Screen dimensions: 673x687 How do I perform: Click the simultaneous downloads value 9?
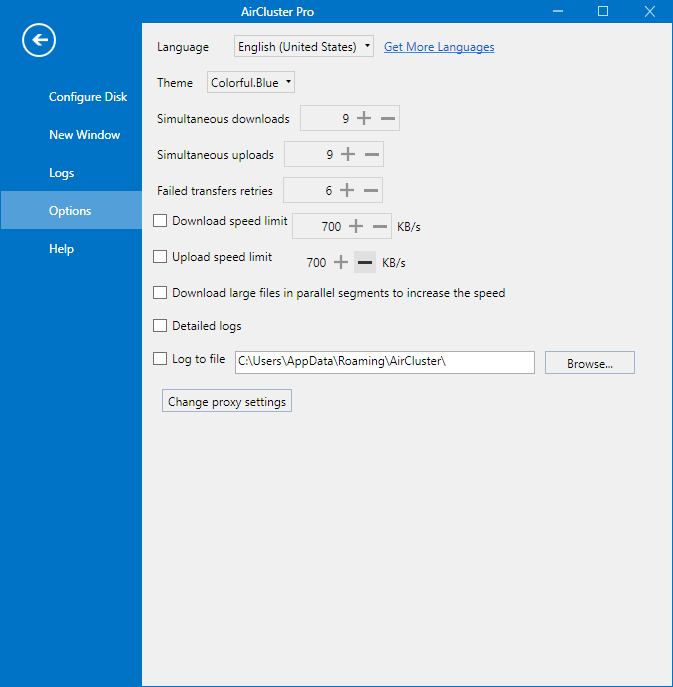(346, 118)
